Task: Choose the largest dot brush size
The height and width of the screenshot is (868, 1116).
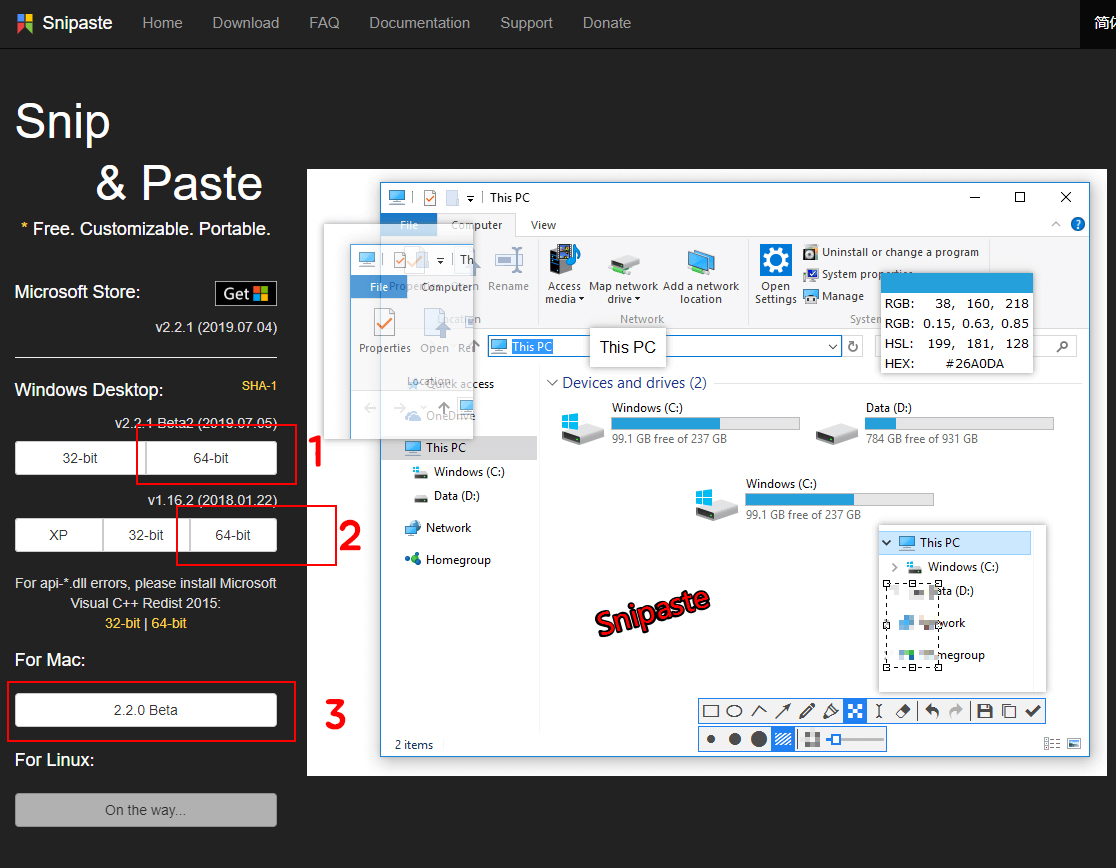Action: (x=759, y=739)
